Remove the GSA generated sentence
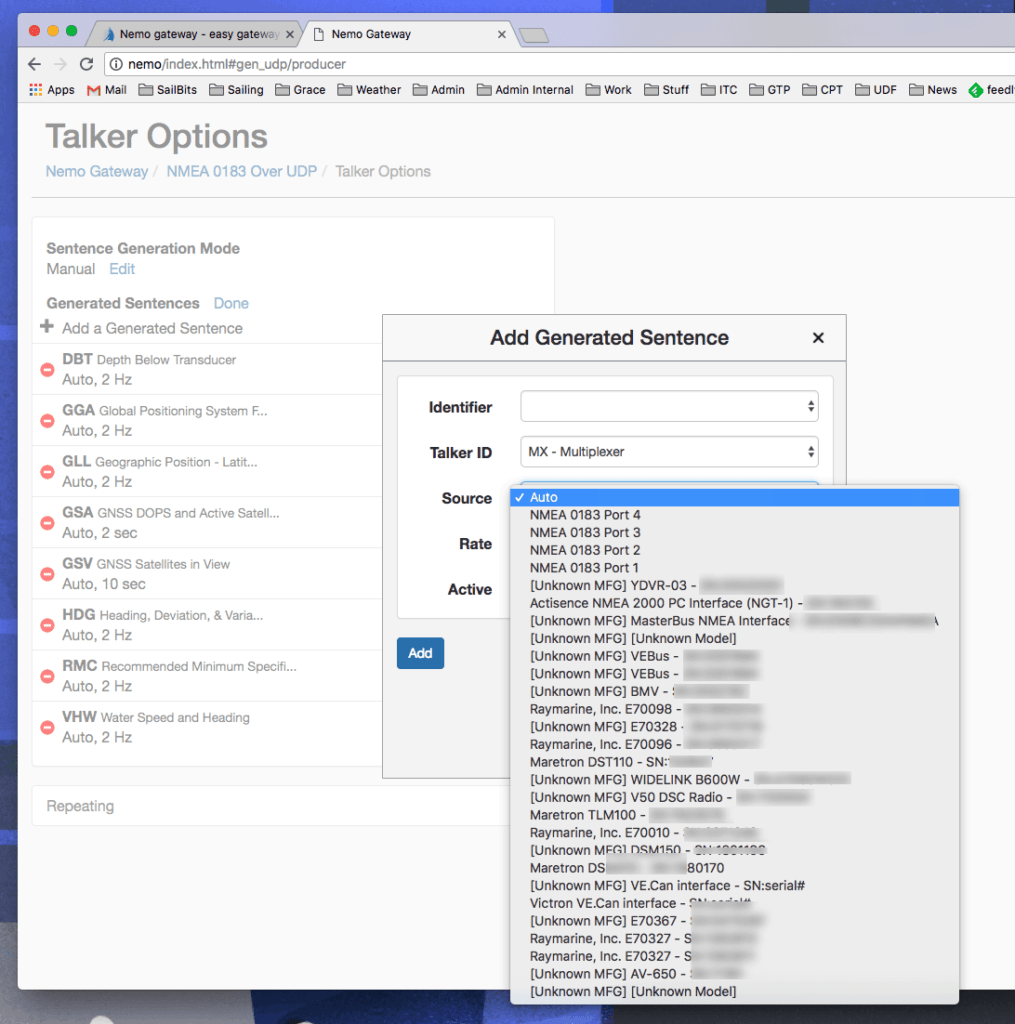Image resolution: width=1015 pixels, height=1024 pixels. [47, 523]
